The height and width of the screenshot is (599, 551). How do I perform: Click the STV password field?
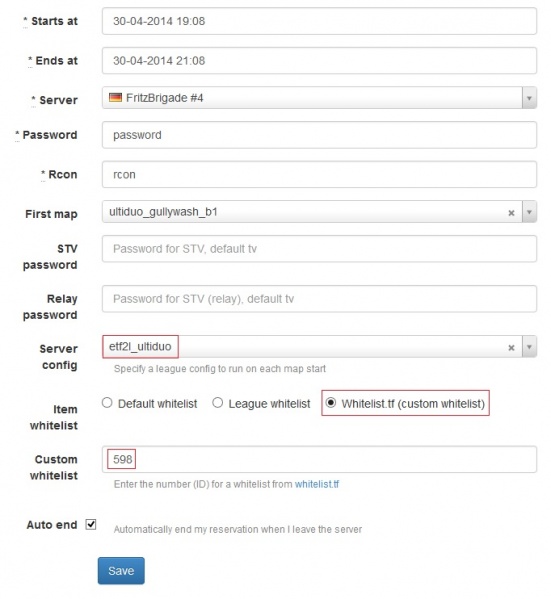[319, 249]
